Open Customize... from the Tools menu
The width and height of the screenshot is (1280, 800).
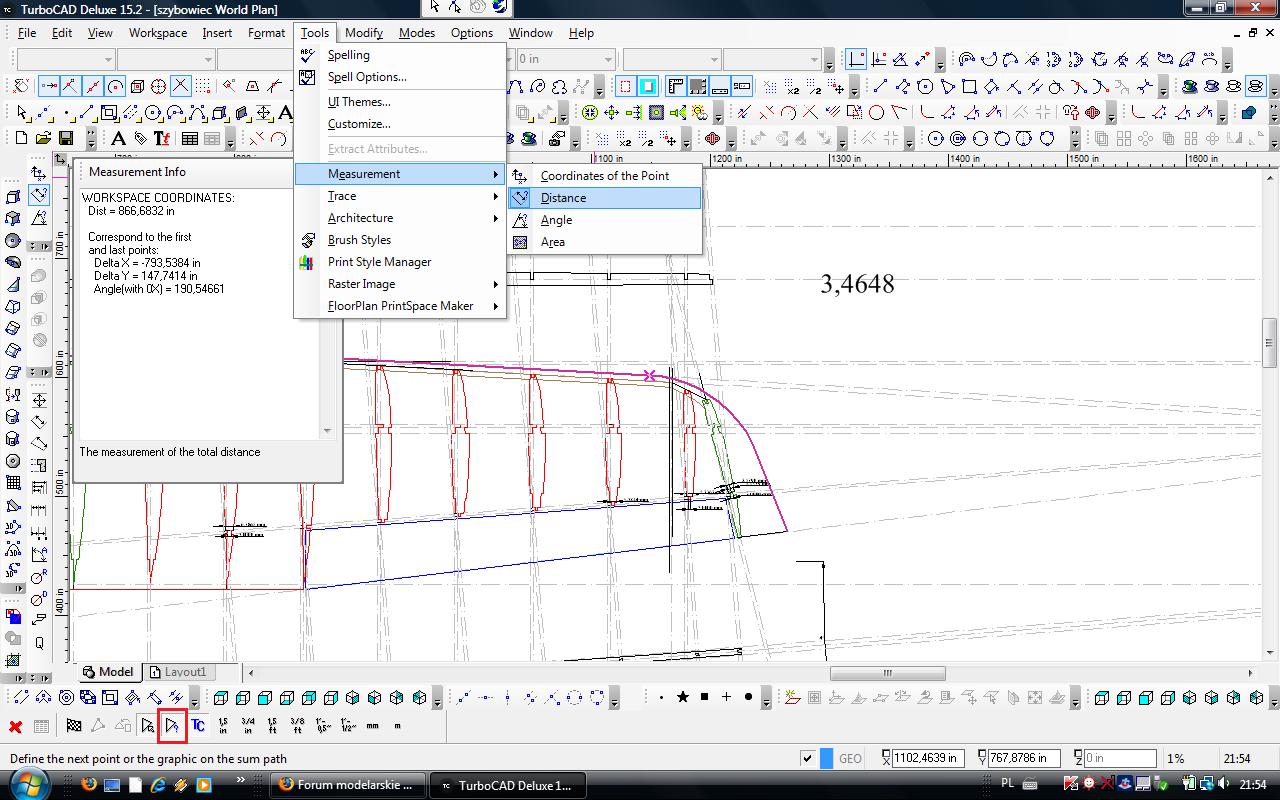[358, 124]
